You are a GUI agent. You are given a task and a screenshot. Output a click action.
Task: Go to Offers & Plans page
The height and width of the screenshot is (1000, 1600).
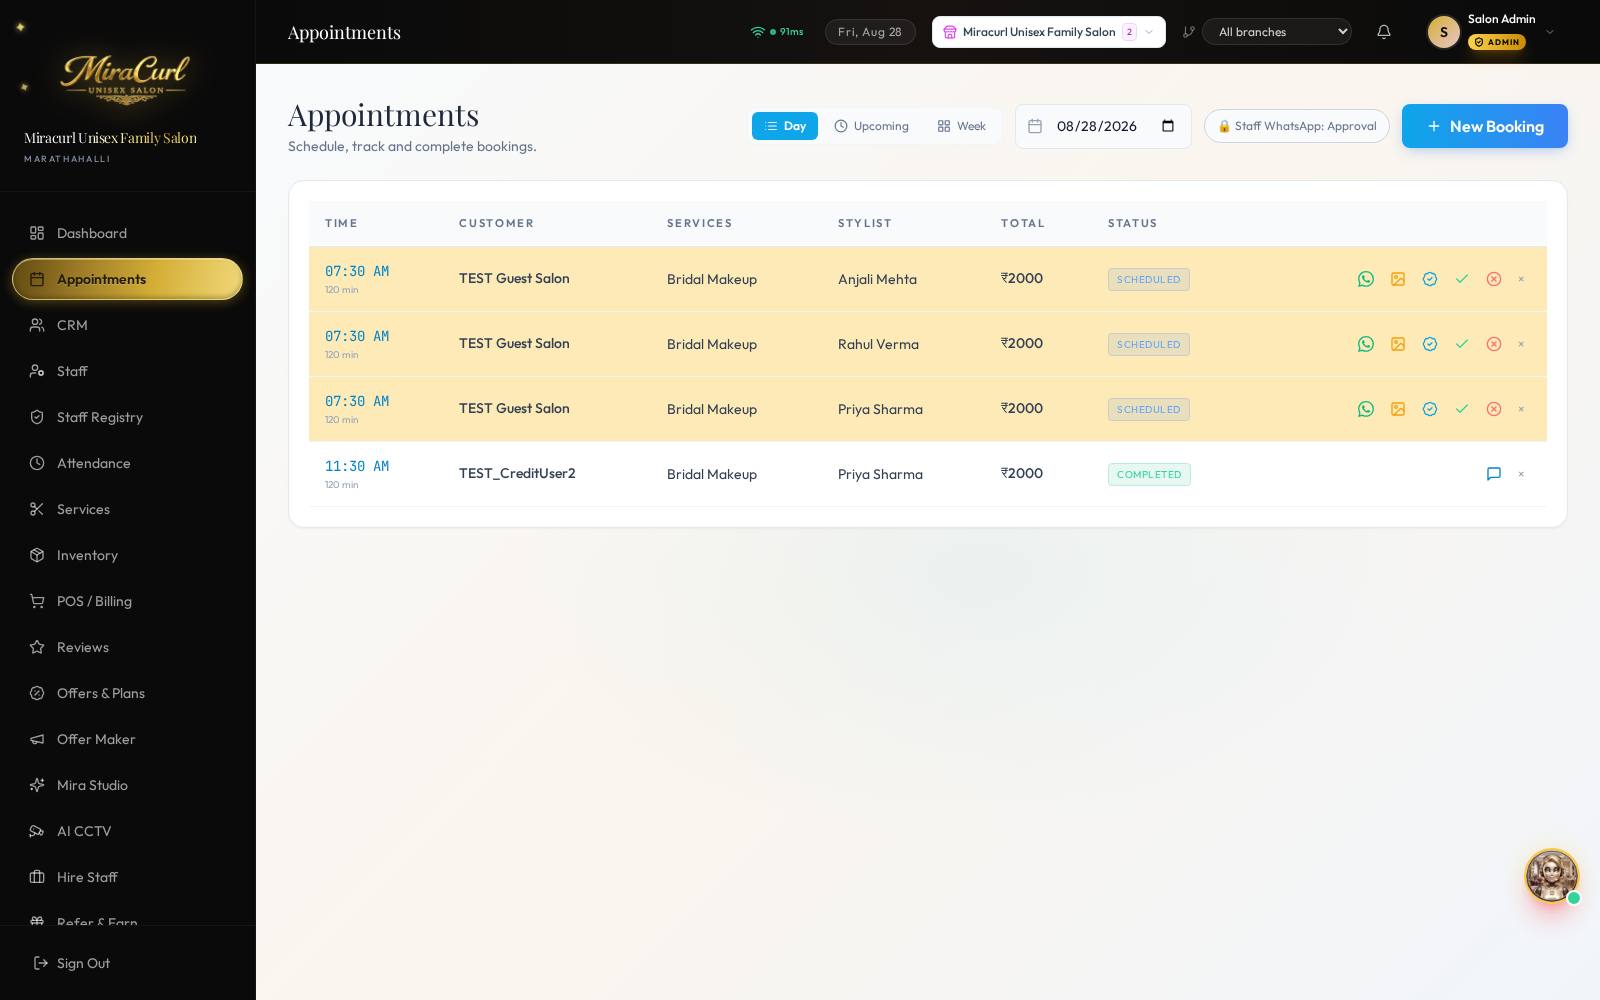127,693
